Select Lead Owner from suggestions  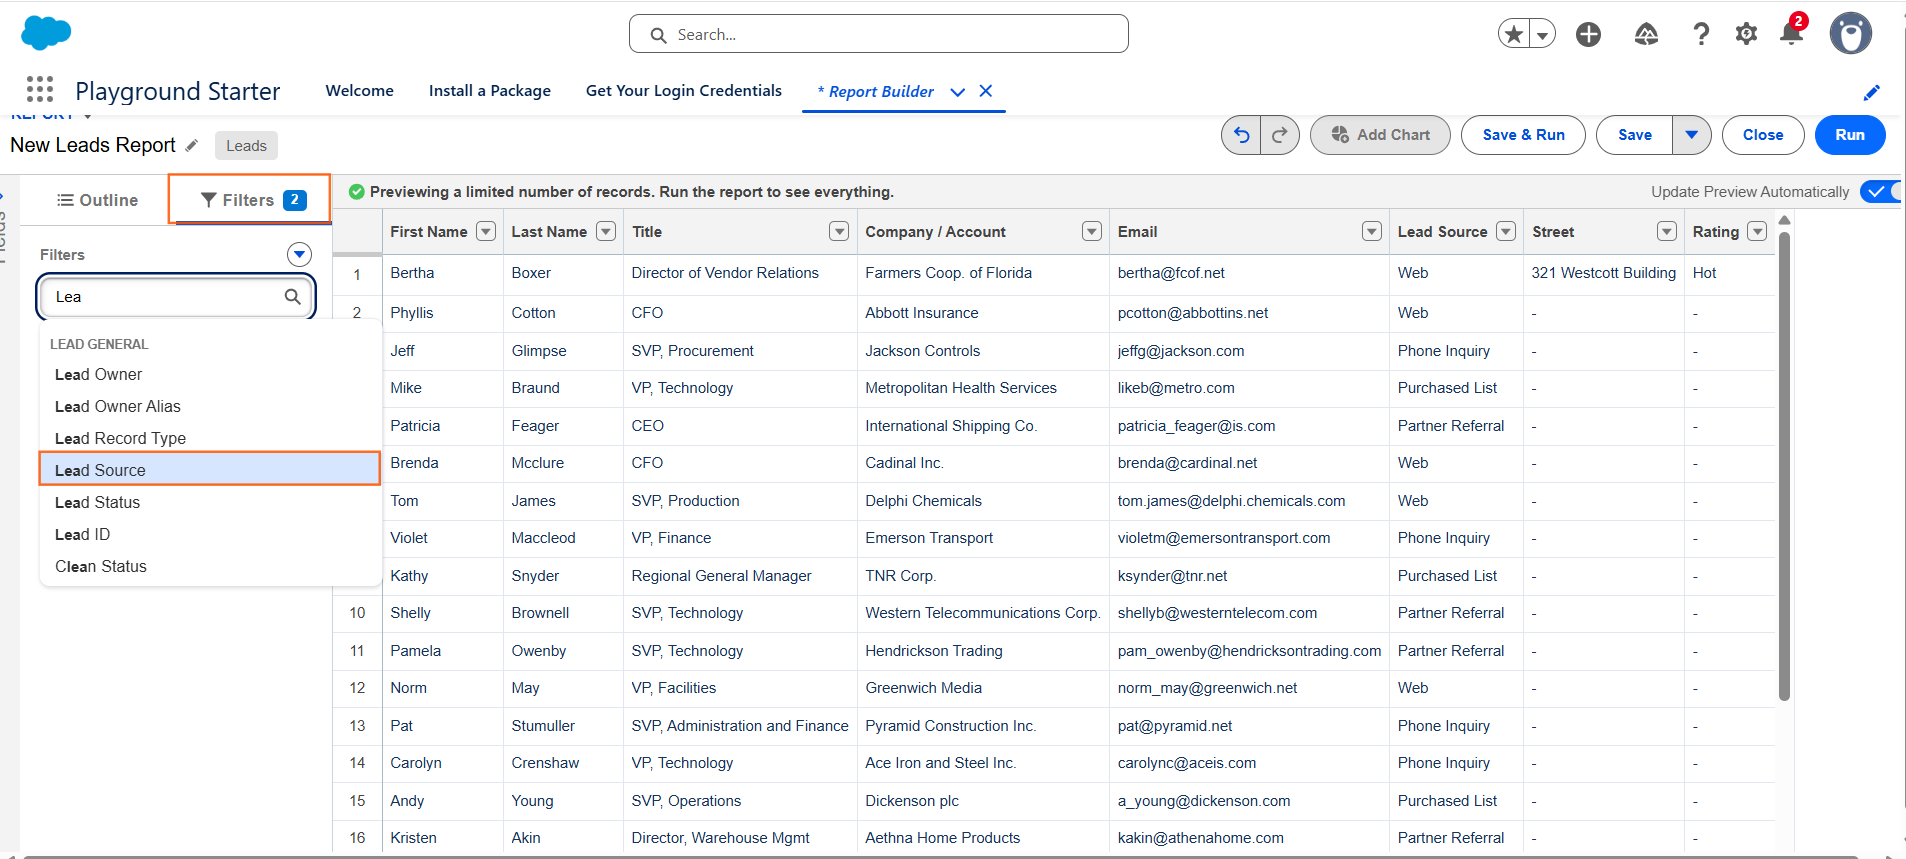click(x=210, y=375)
